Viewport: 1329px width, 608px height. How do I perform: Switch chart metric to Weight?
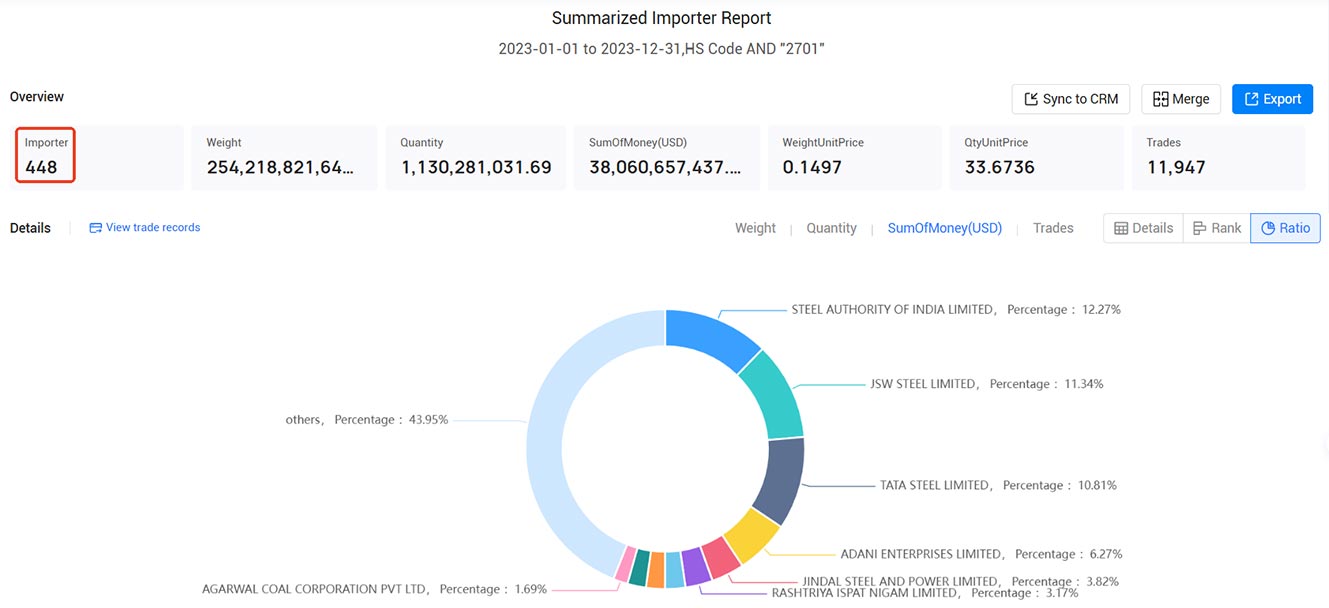coord(755,228)
